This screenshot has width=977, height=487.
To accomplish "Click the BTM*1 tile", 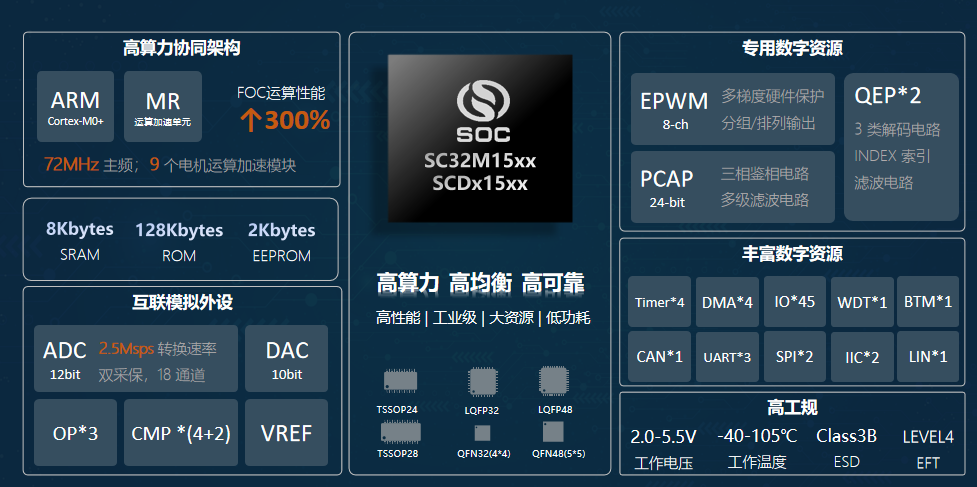I will (x=928, y=302).
